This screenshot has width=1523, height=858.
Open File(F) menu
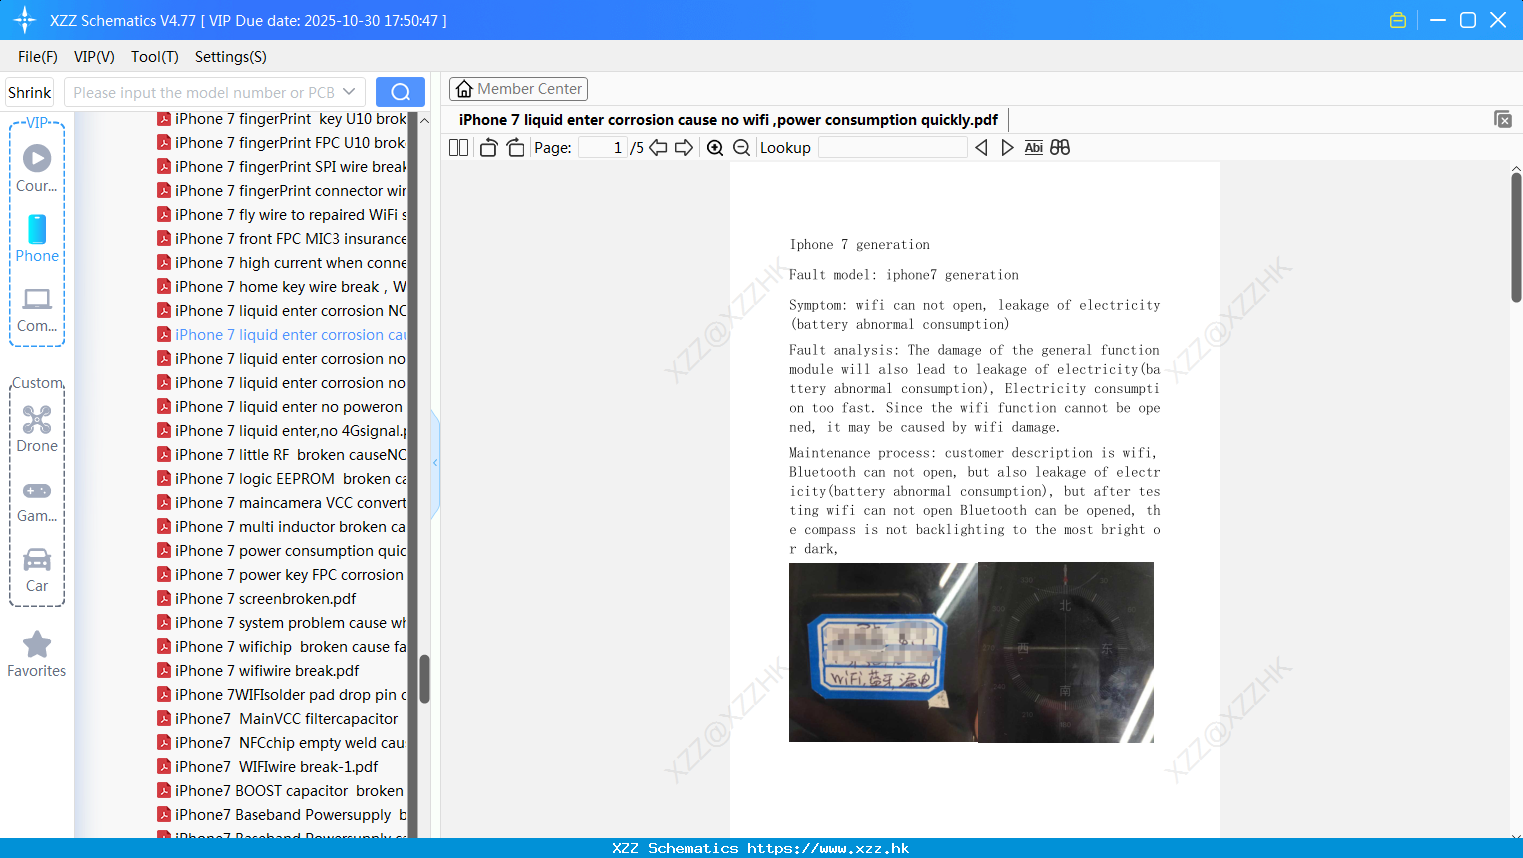(x=38, y=57)
